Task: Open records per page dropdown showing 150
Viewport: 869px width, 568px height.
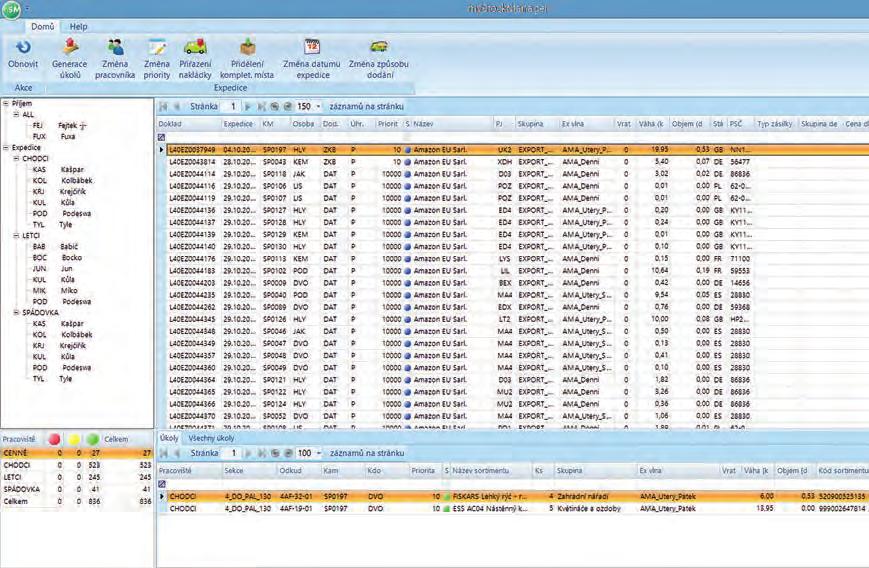Action: (x=318, y=106)
